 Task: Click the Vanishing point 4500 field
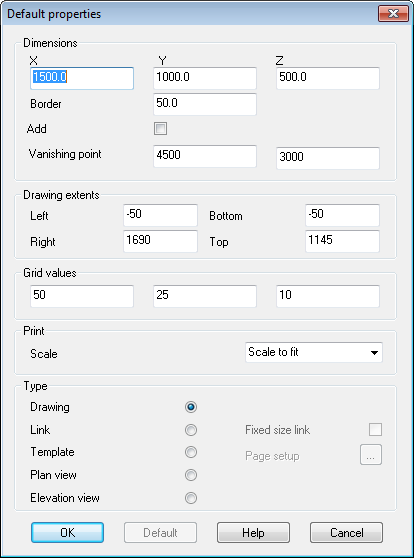point(205,156)
